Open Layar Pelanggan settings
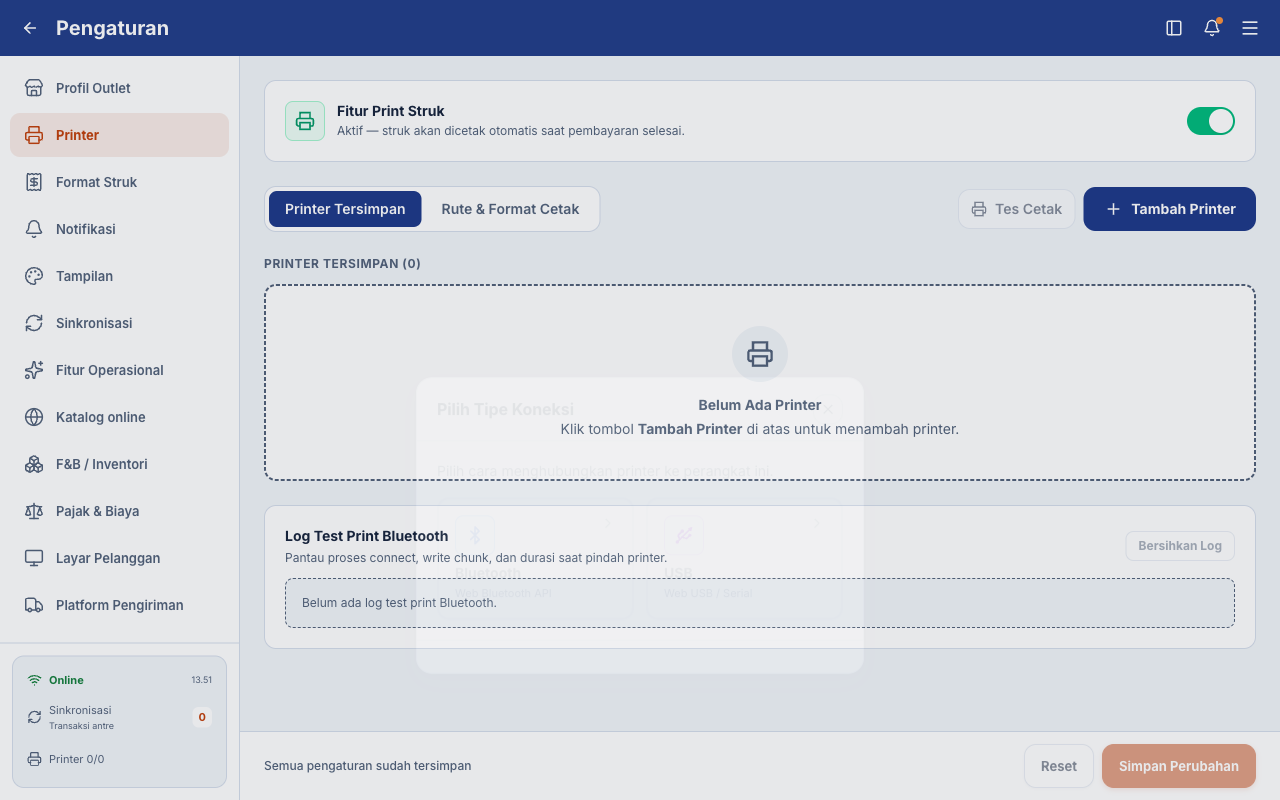This screenshot has height=800, width=1280. coord(120,558)
